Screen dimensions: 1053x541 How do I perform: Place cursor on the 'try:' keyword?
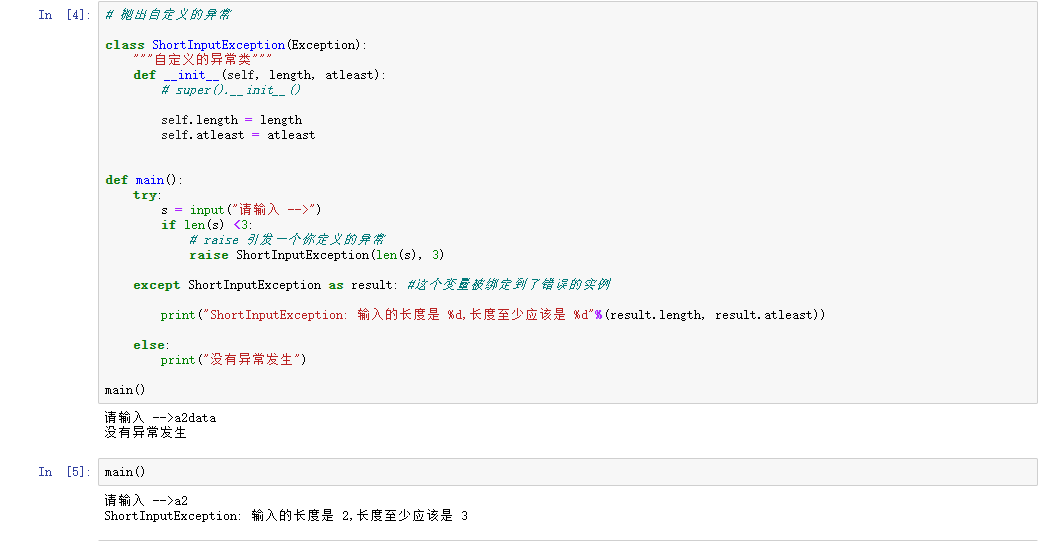(146, 195)
